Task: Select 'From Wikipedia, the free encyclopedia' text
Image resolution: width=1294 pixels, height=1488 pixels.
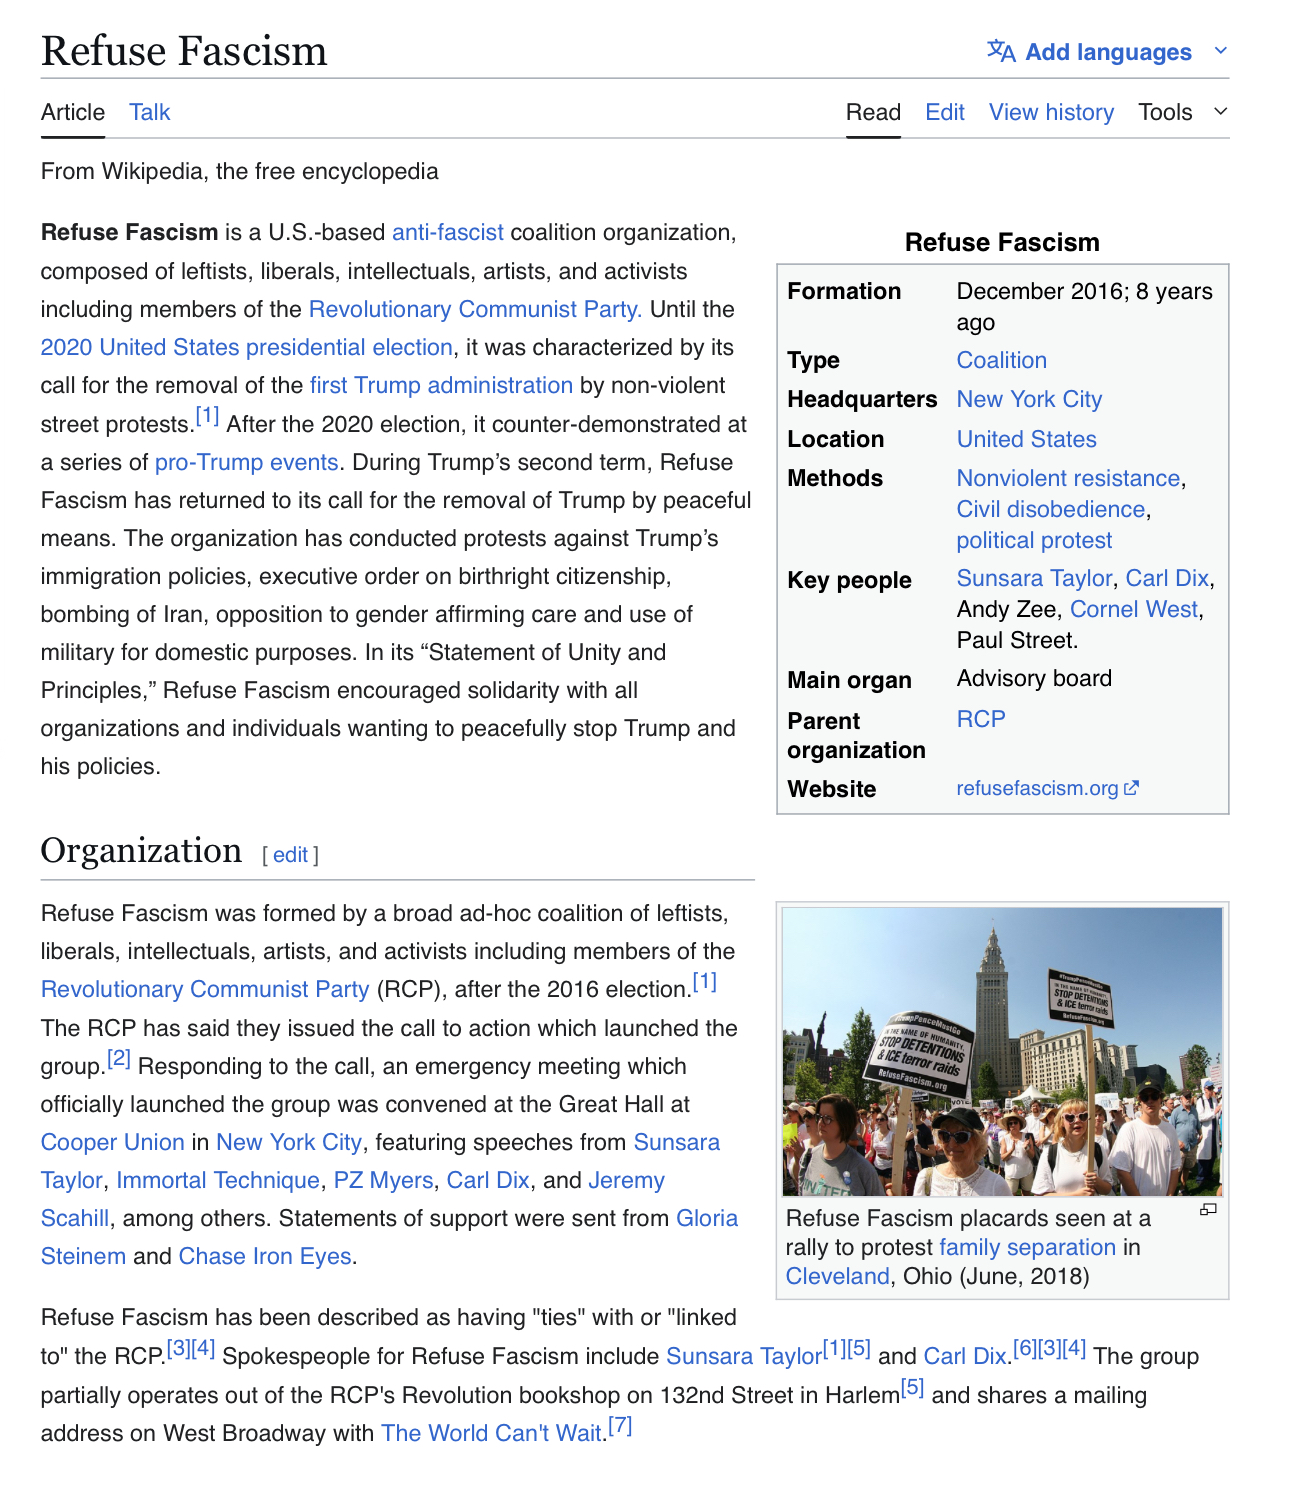Action: tap(239, 171)
